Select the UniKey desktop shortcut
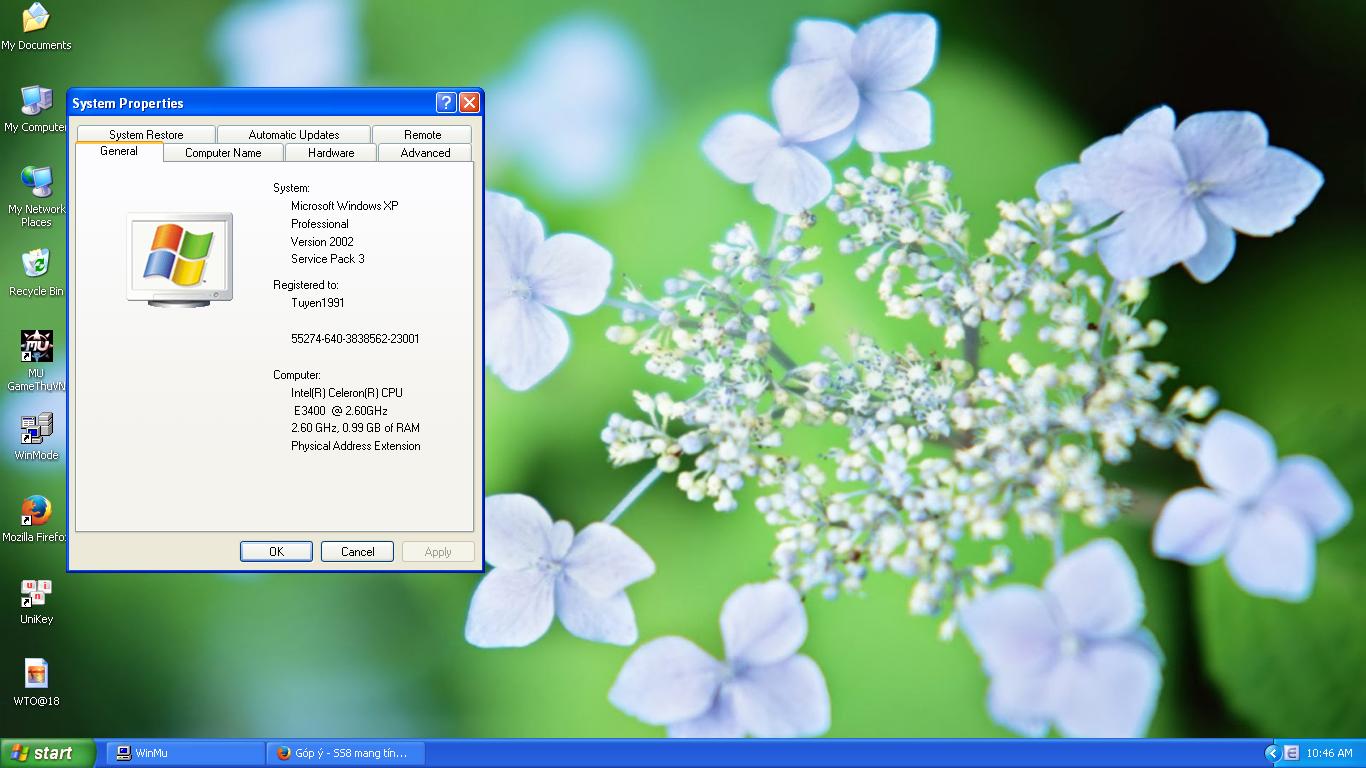The width and height of the screenshot is (1366, 768). coord(36,600)
